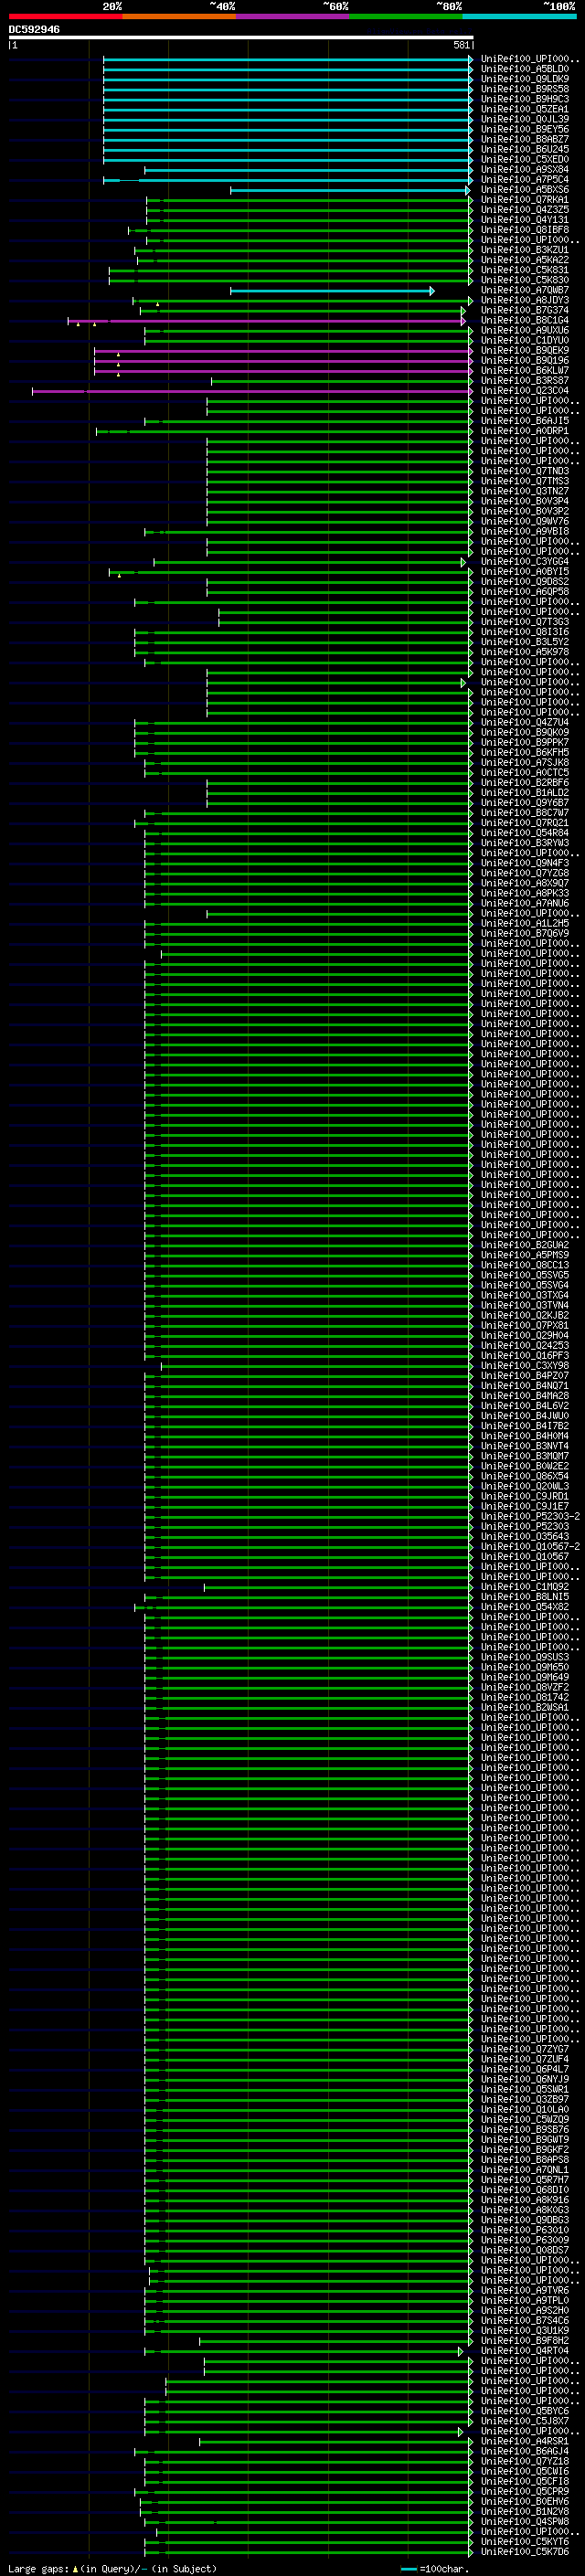585x2576 pixels.
Task: Select hit label UniRef100_B9H9C3
Action: point(525,100)
